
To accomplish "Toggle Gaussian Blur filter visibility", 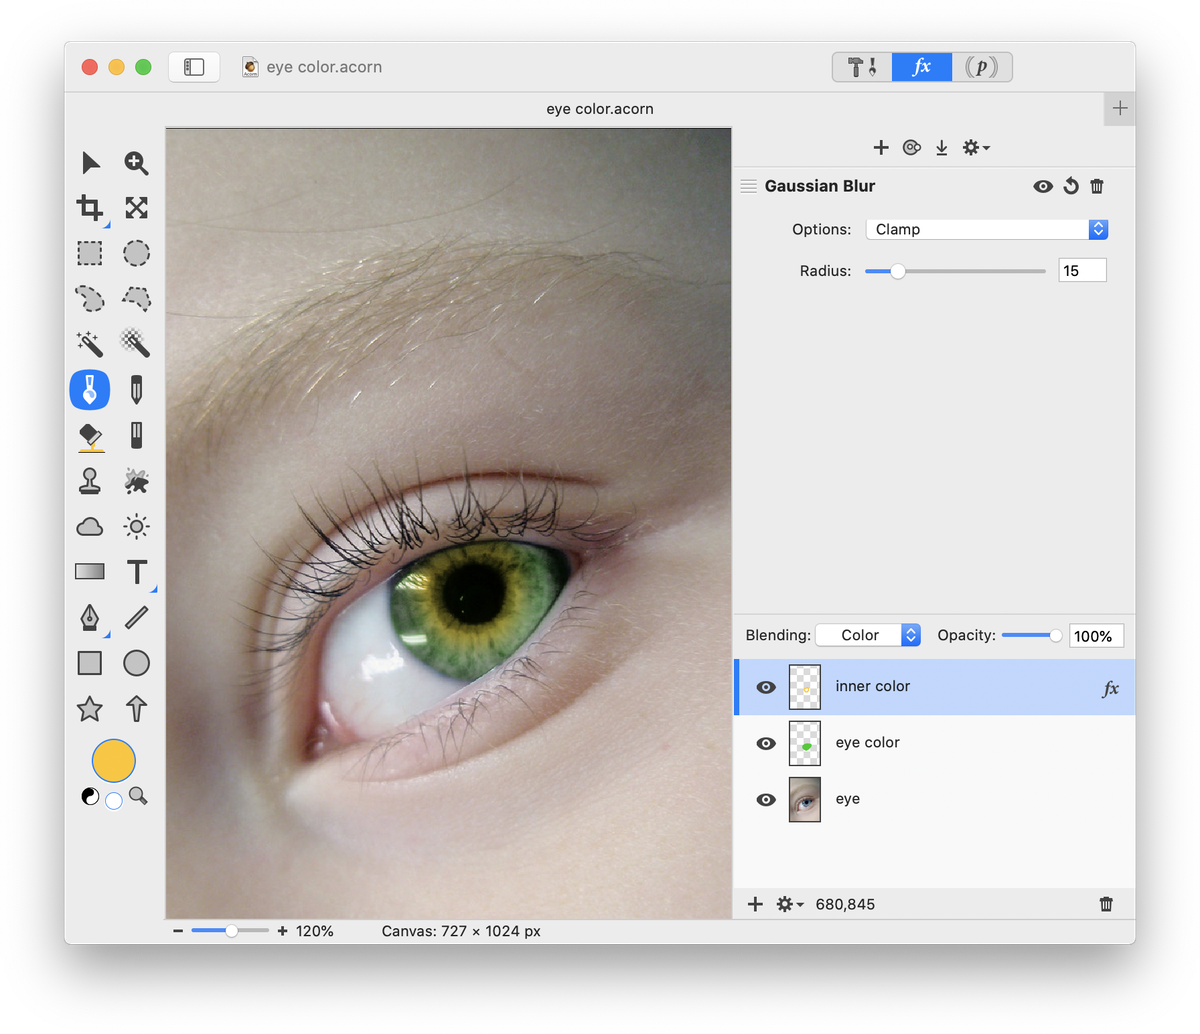I will point(1043,186).
